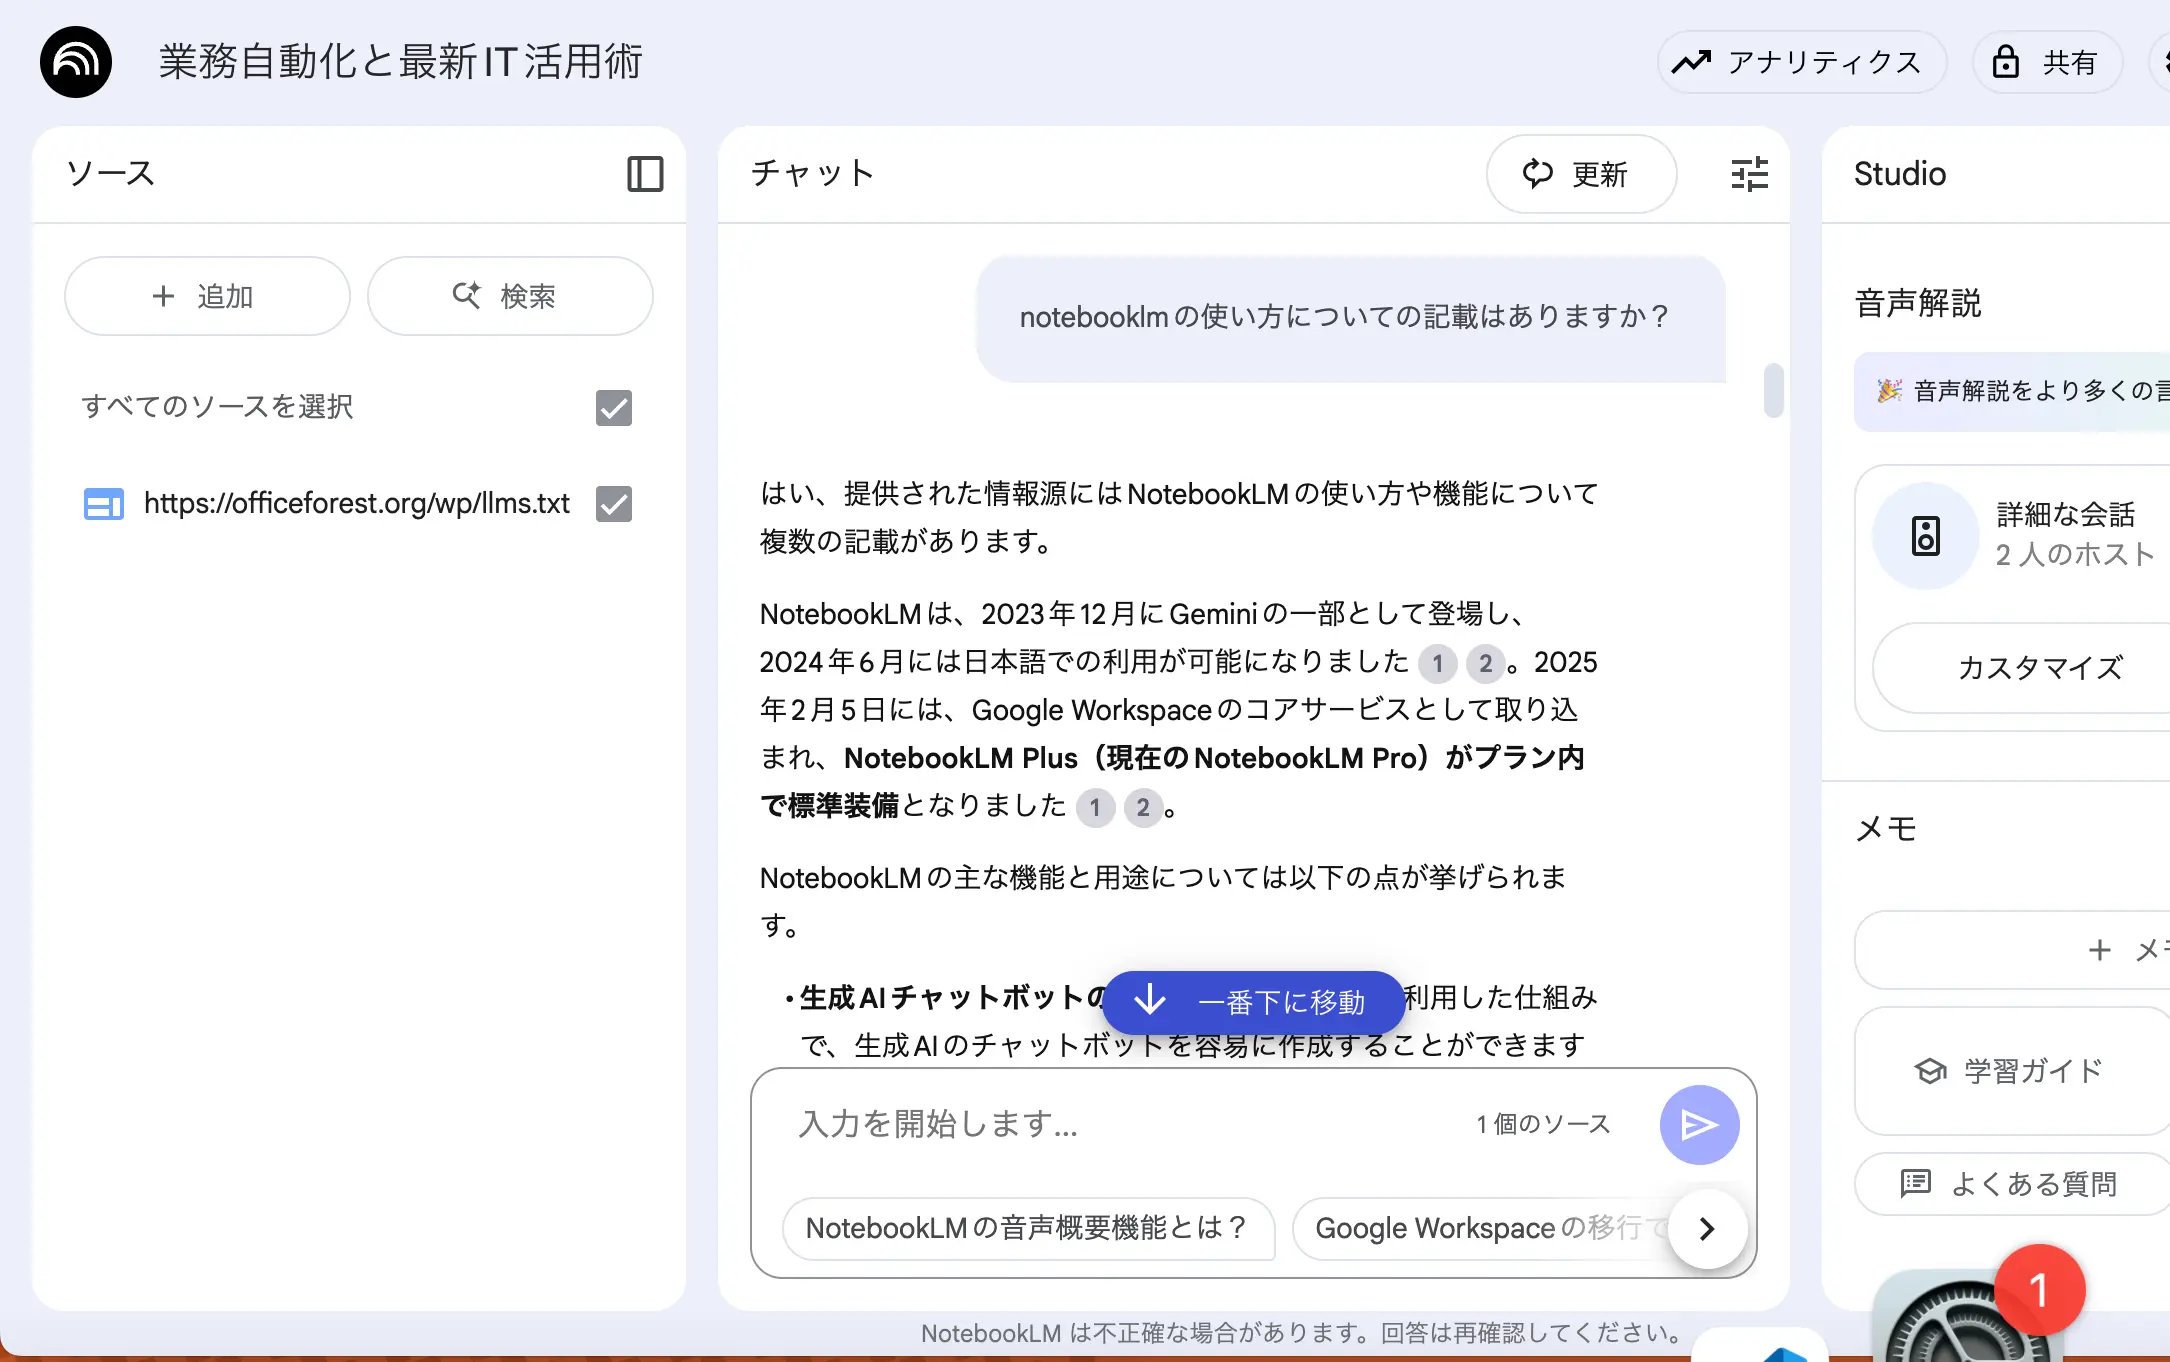Click the カスタマイズ audio overview button
Image resolution: width=2170 pixels, height=1362 pixels.
point(2022,667)
